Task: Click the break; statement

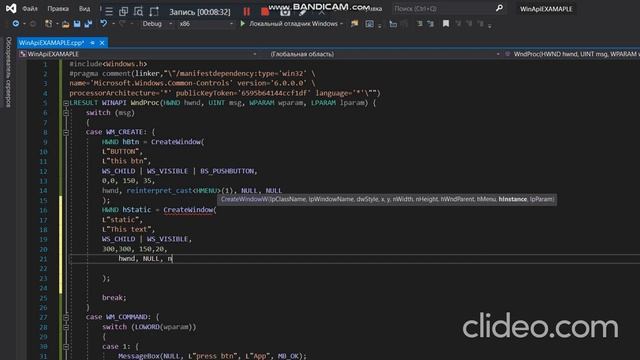Action: click(x=114, y=298)
